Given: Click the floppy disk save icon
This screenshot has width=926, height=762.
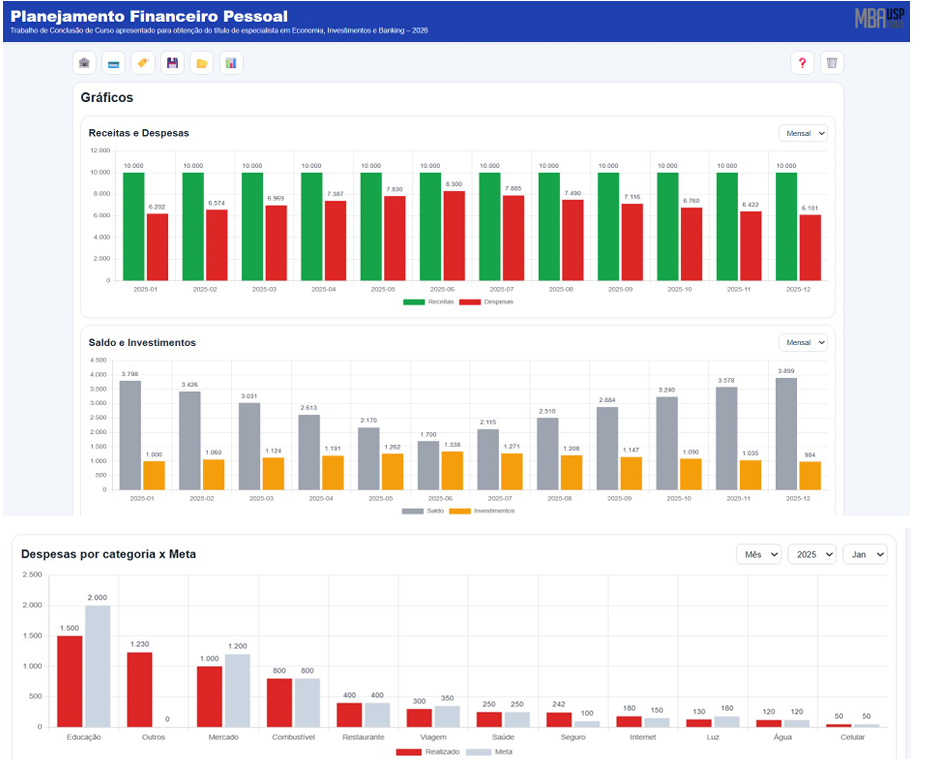Looking at the screenshot, I should 172,63.
